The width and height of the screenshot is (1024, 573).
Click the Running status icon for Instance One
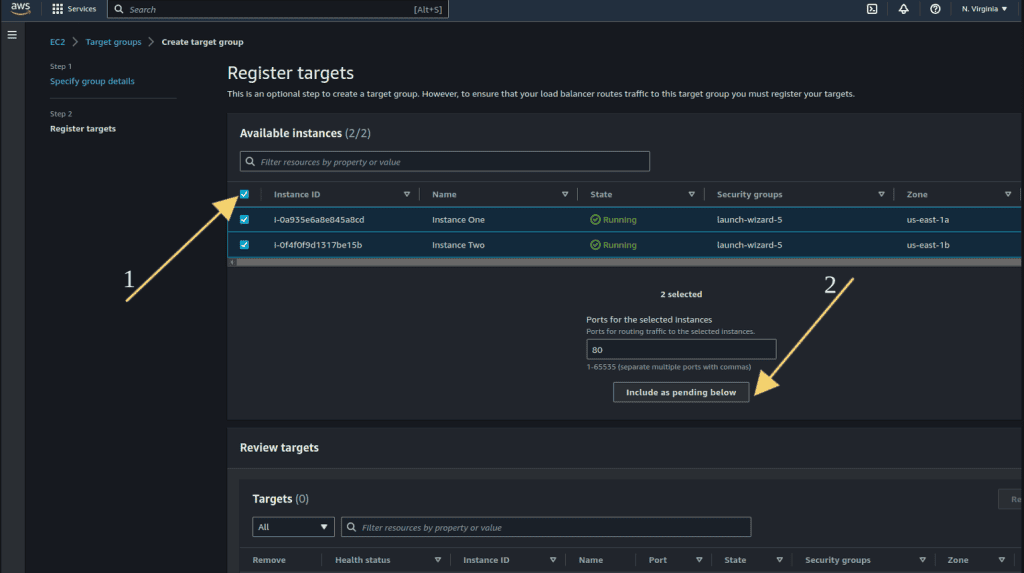(595, 220)
